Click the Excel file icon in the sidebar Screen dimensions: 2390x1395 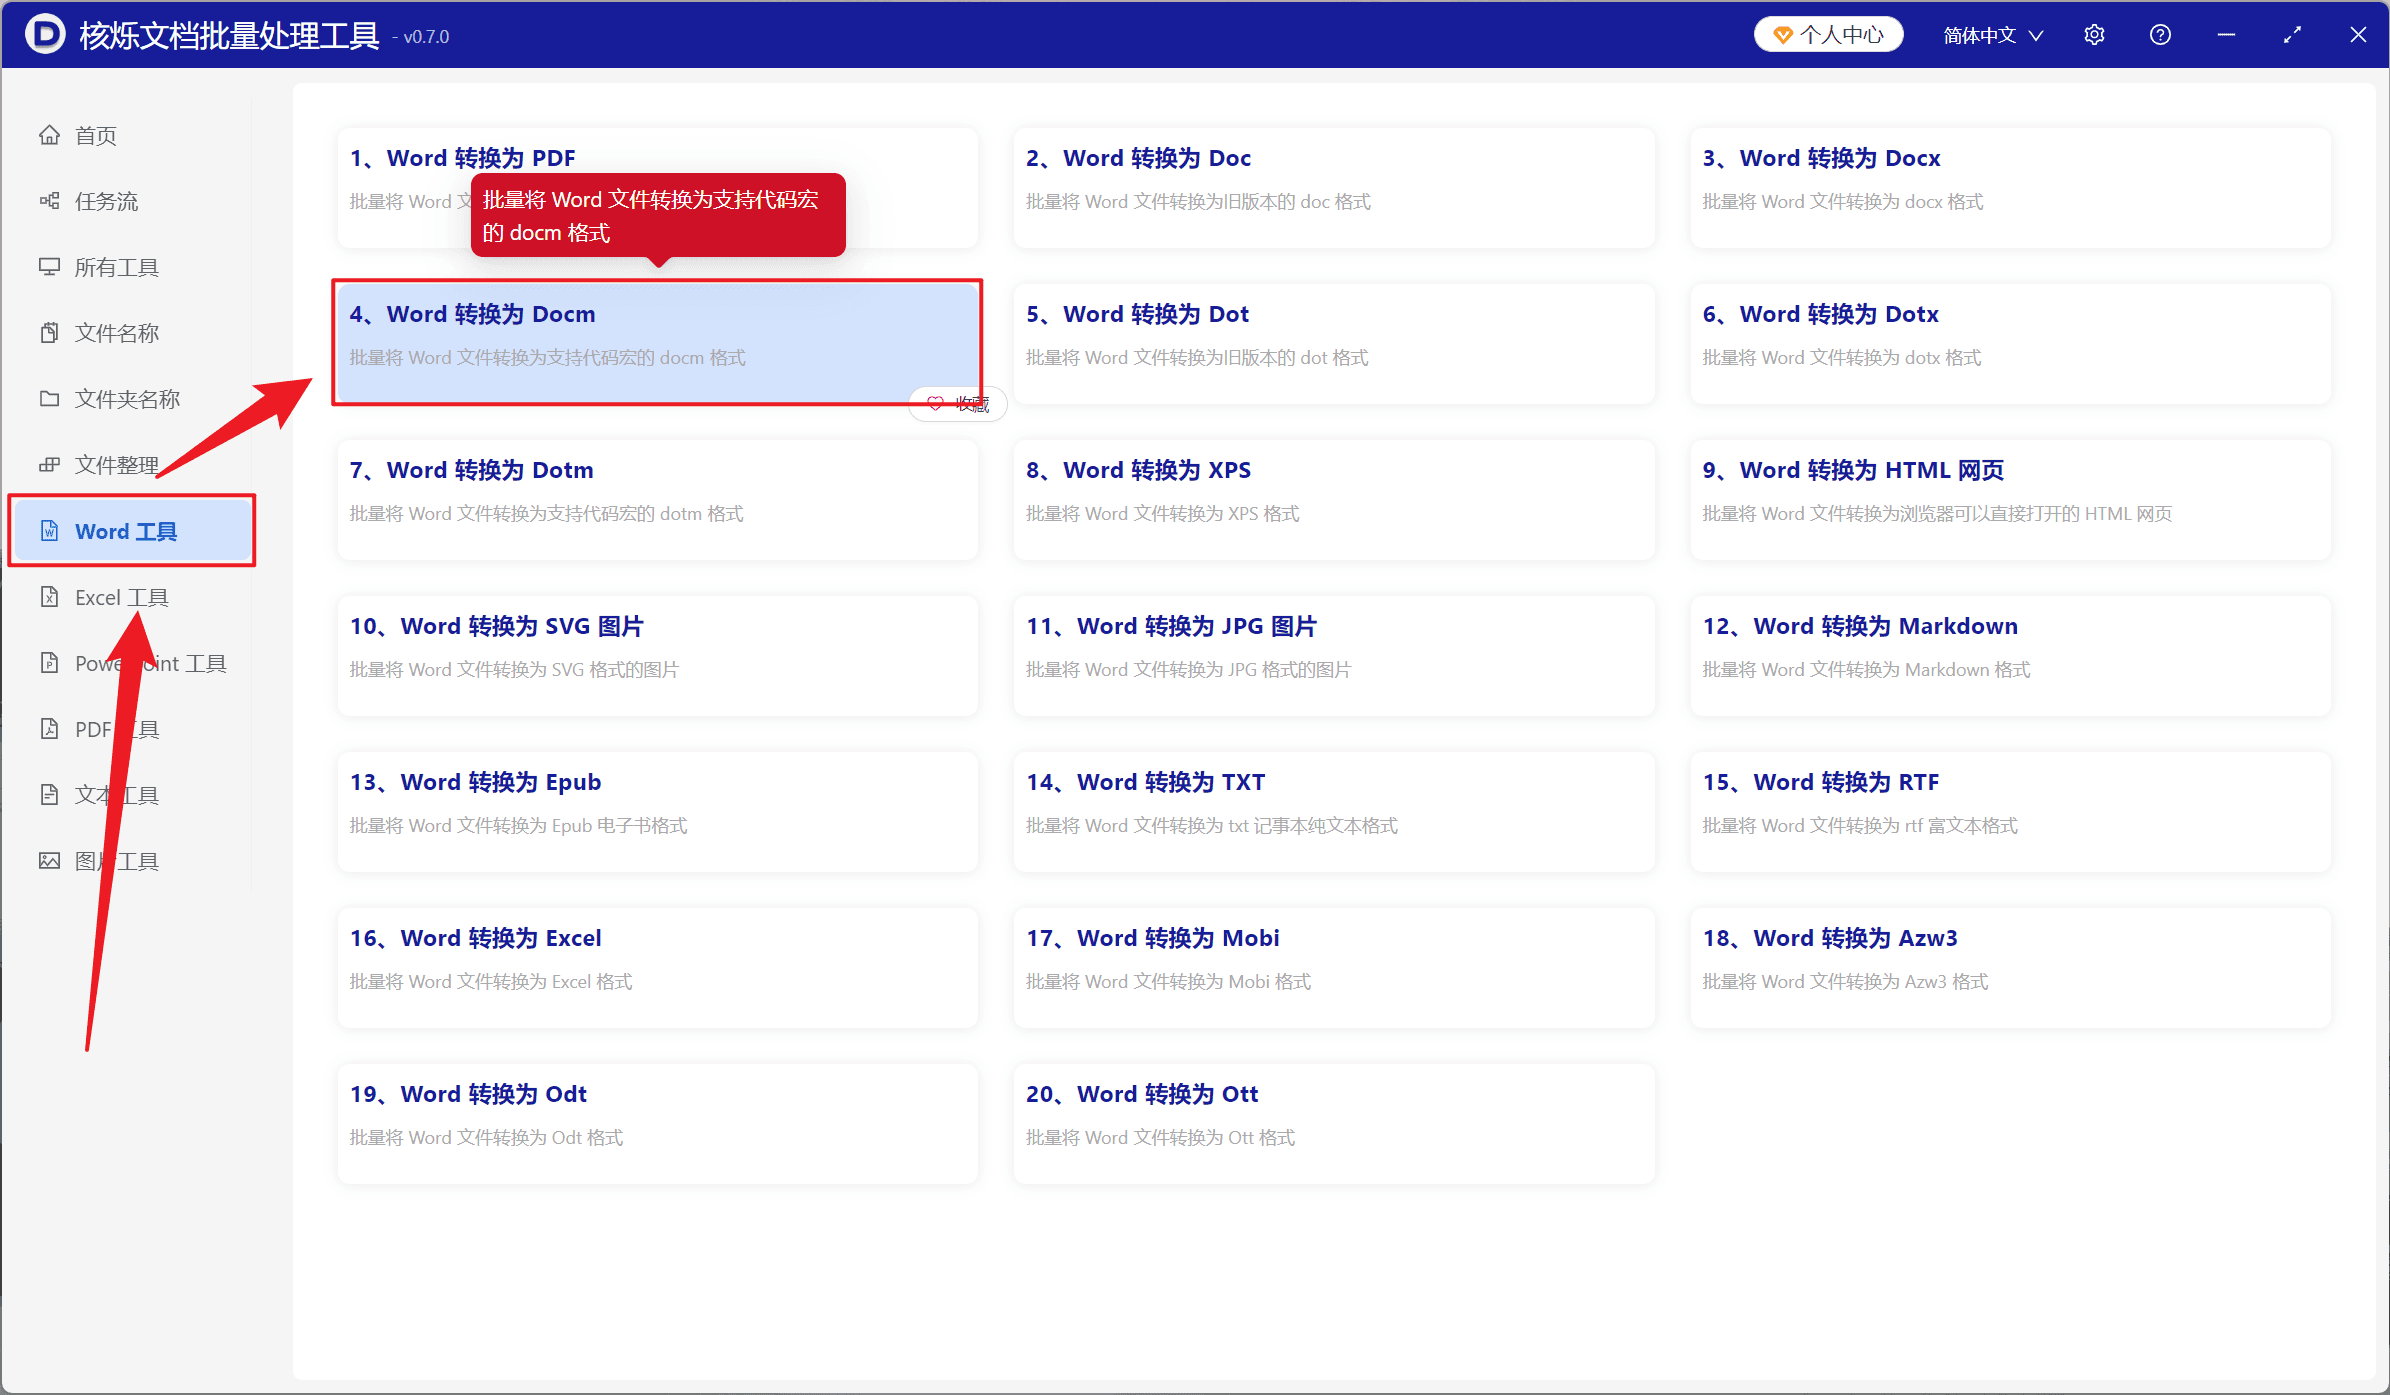[49, 597]
